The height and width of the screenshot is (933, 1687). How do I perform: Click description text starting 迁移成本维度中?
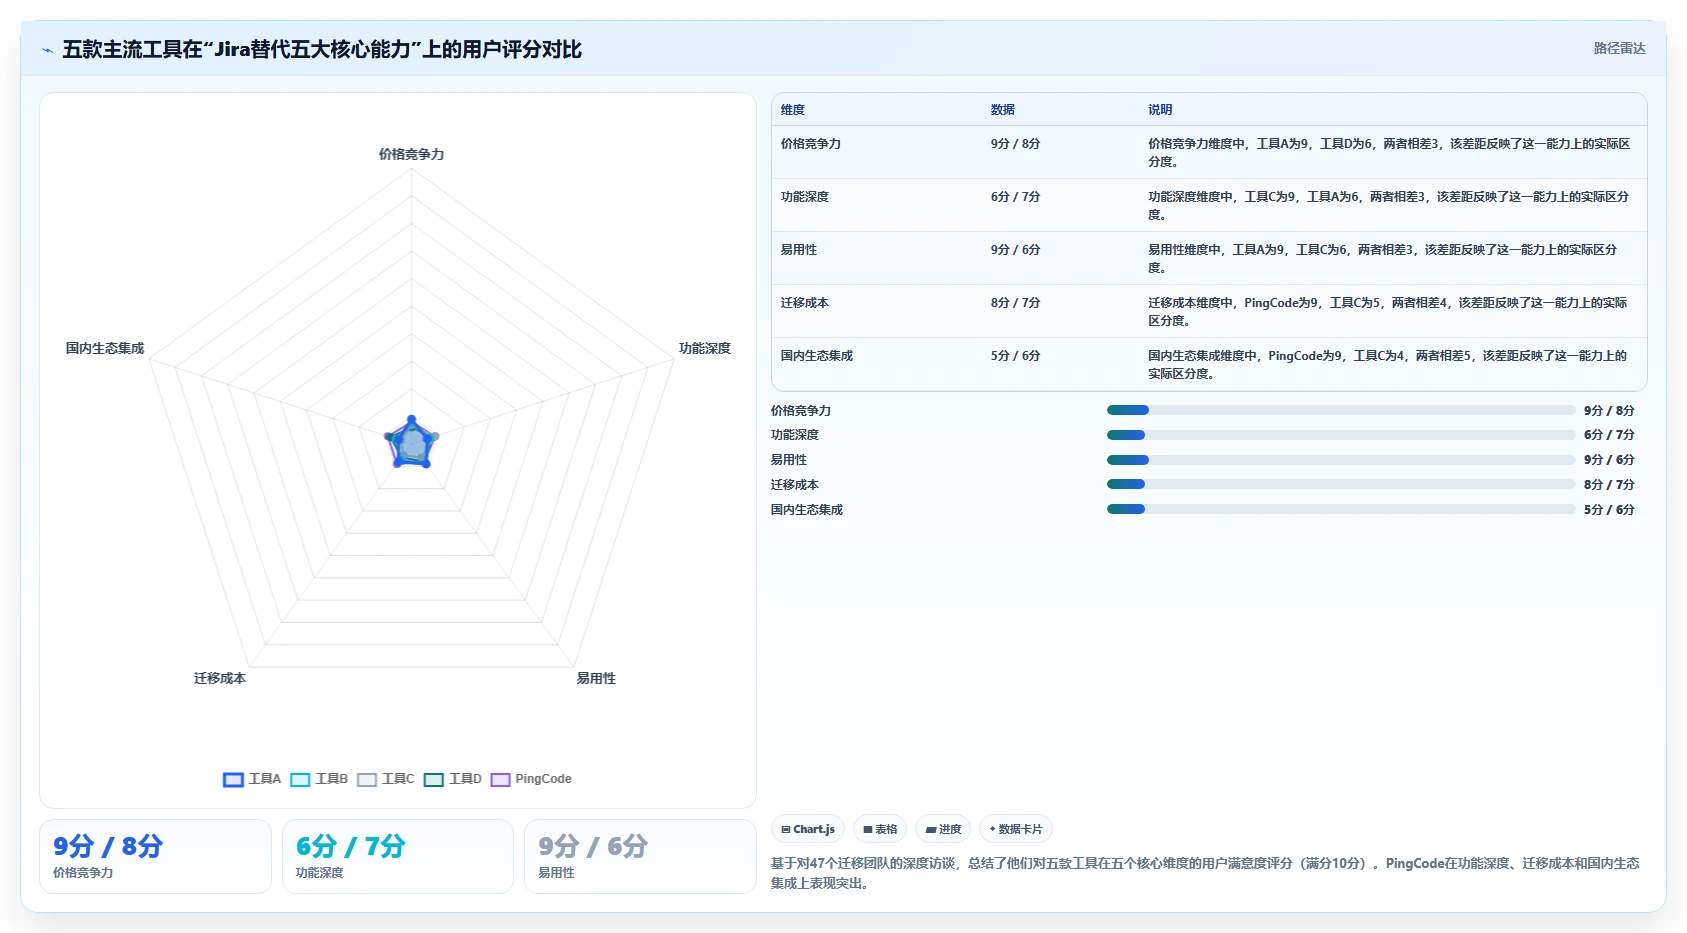(1389, 312)
